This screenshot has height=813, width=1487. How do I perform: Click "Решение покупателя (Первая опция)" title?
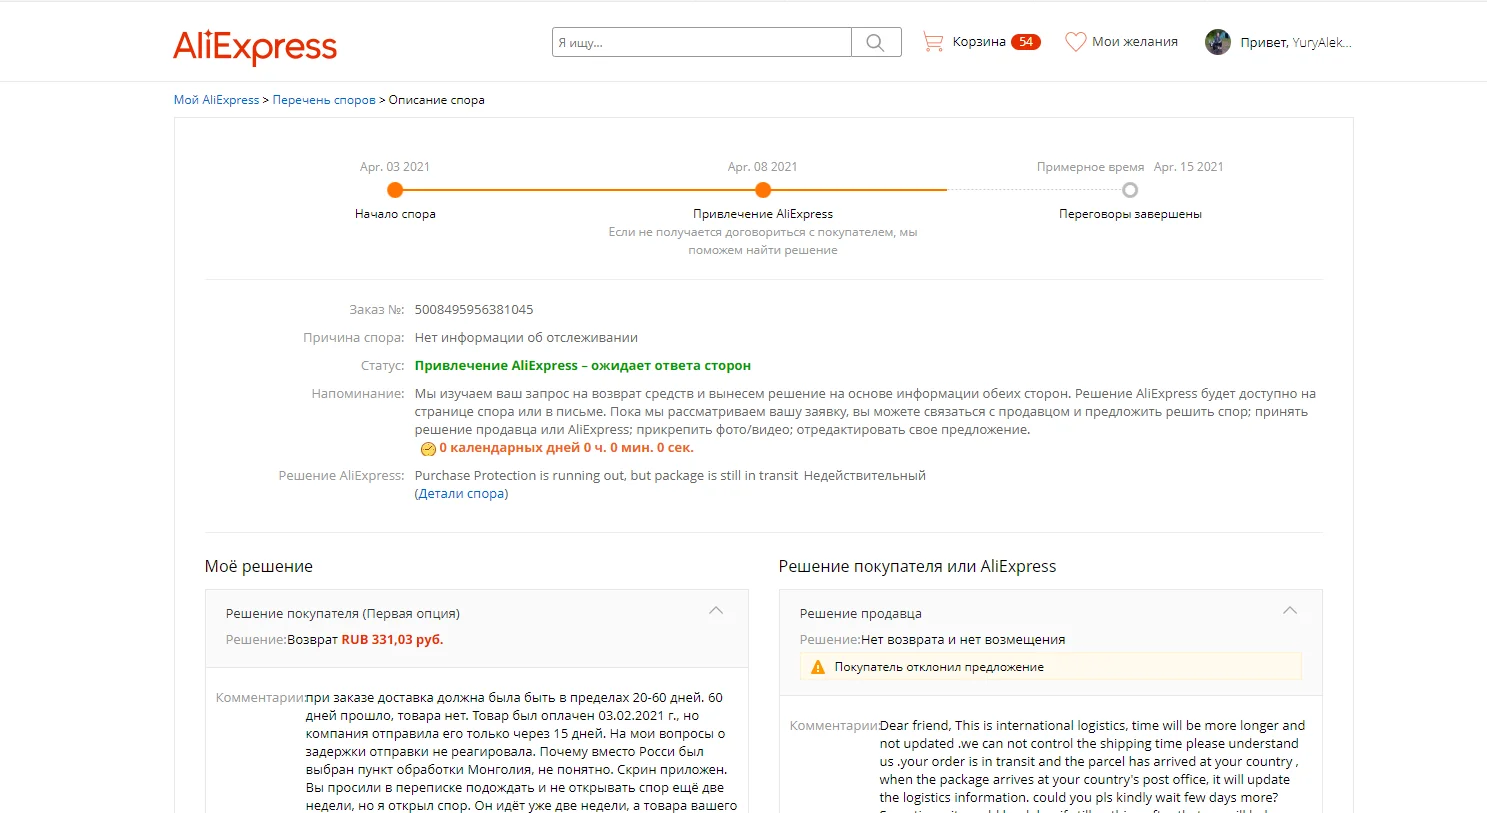tap(343, 614)
